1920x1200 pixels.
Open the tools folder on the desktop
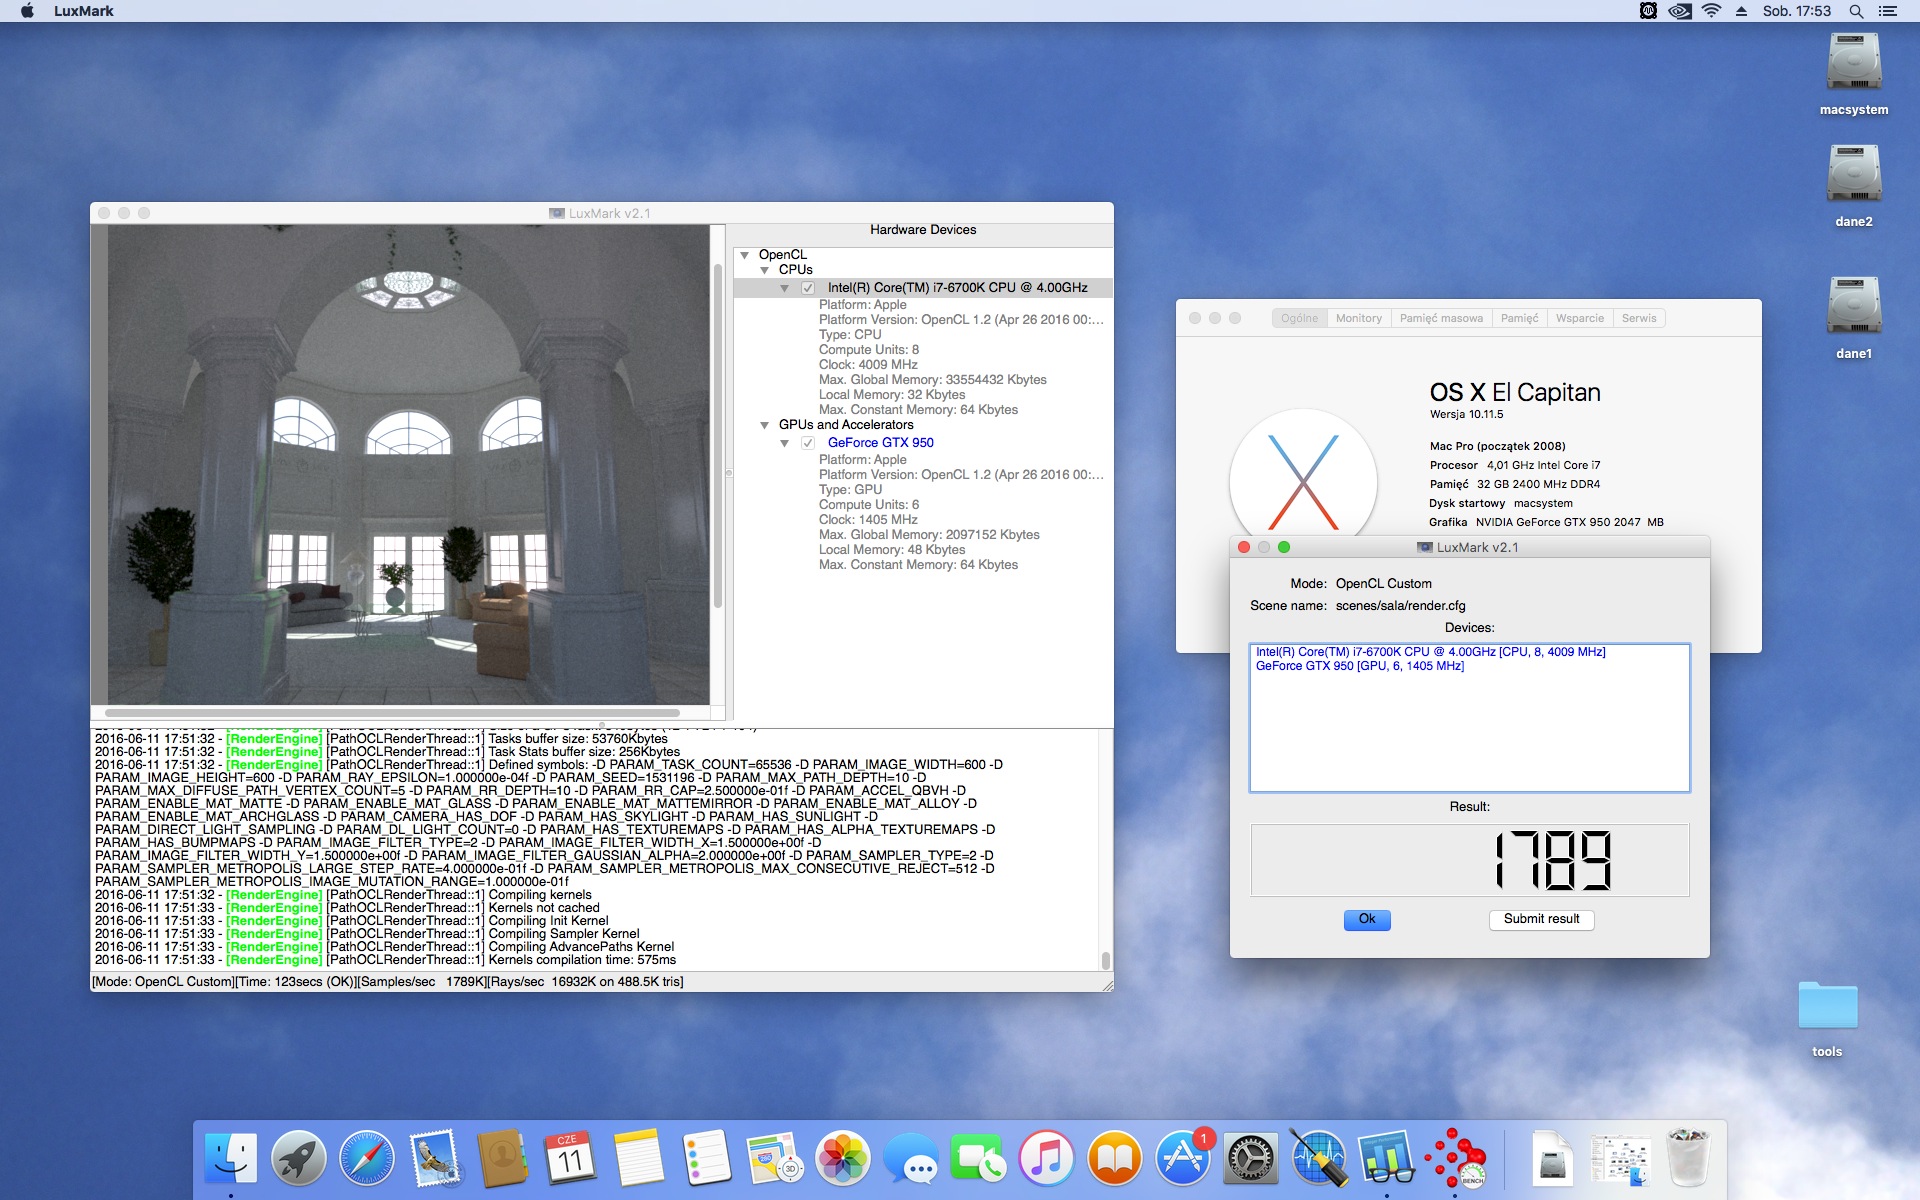pos(1827,1007)
